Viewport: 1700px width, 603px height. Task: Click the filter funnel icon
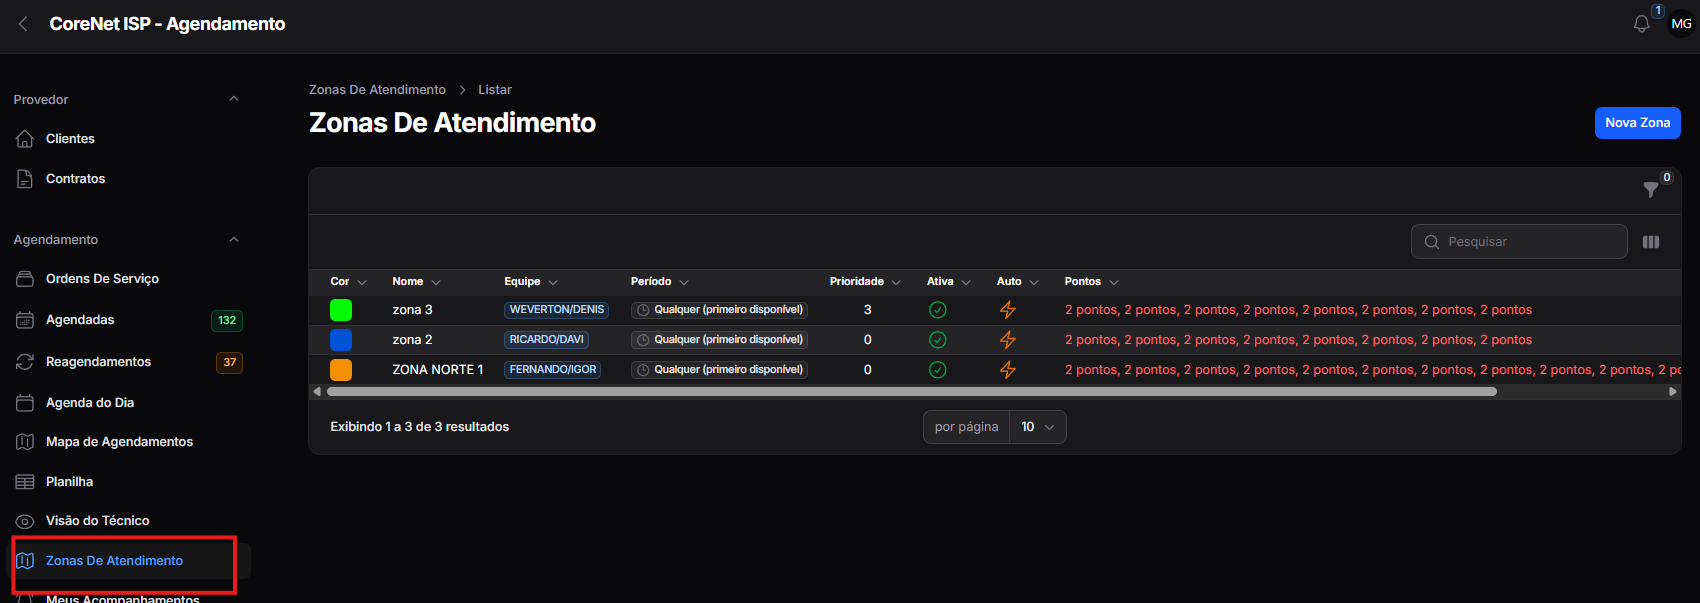[1651, 190]
